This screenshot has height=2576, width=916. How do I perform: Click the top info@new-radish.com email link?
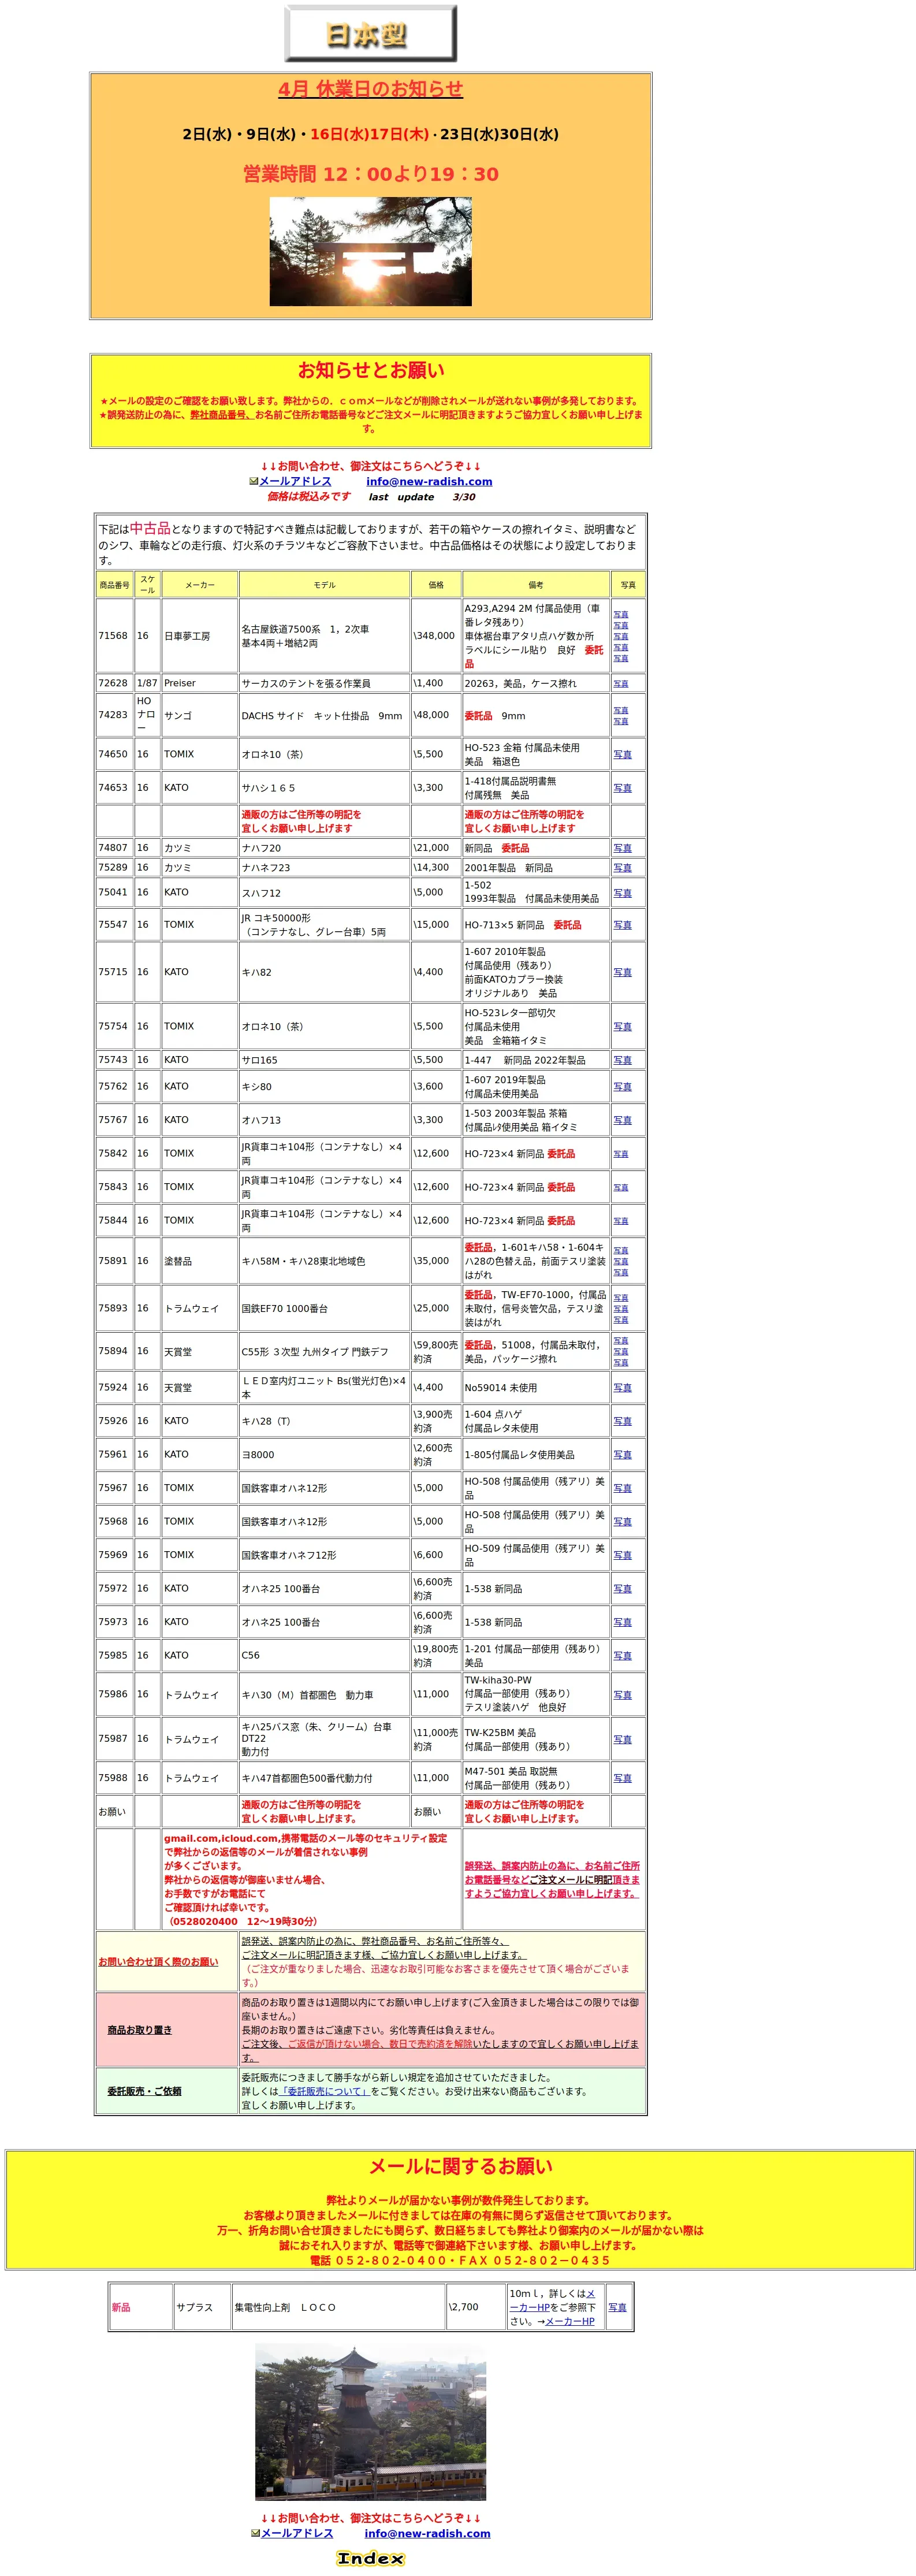click(429, 481)
